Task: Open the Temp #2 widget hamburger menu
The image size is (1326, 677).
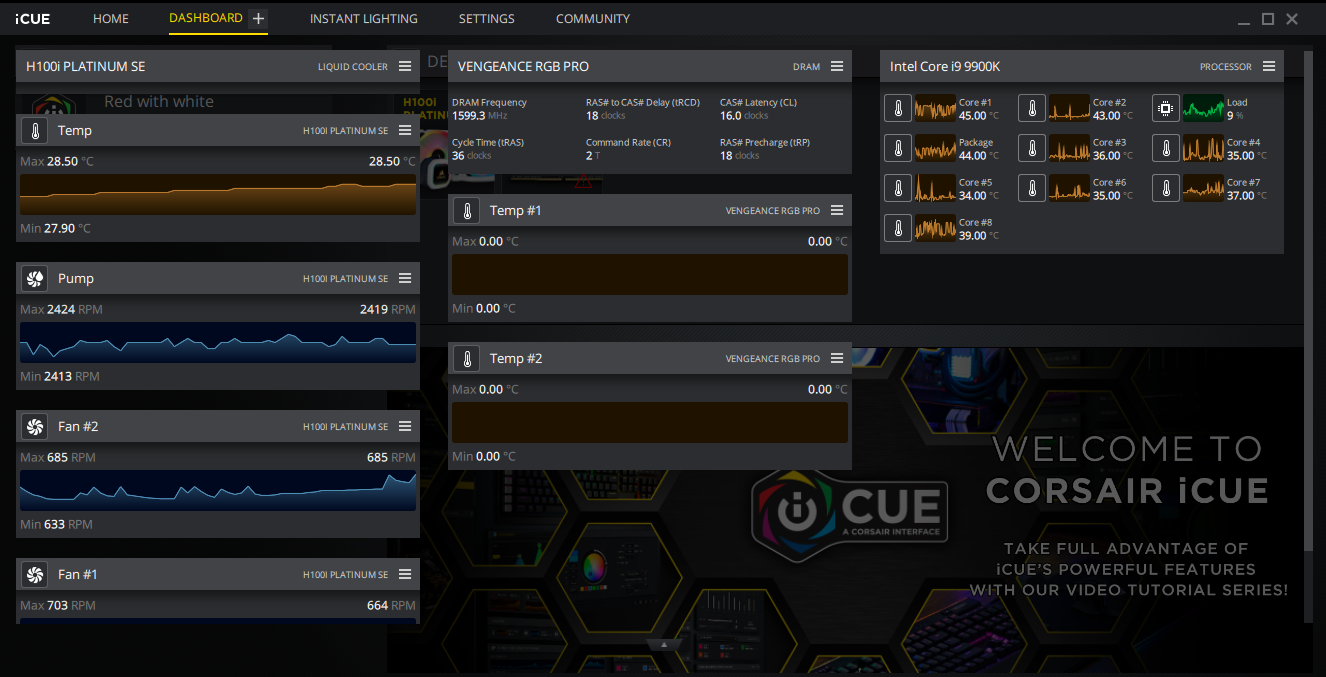Action: (837, 358)
